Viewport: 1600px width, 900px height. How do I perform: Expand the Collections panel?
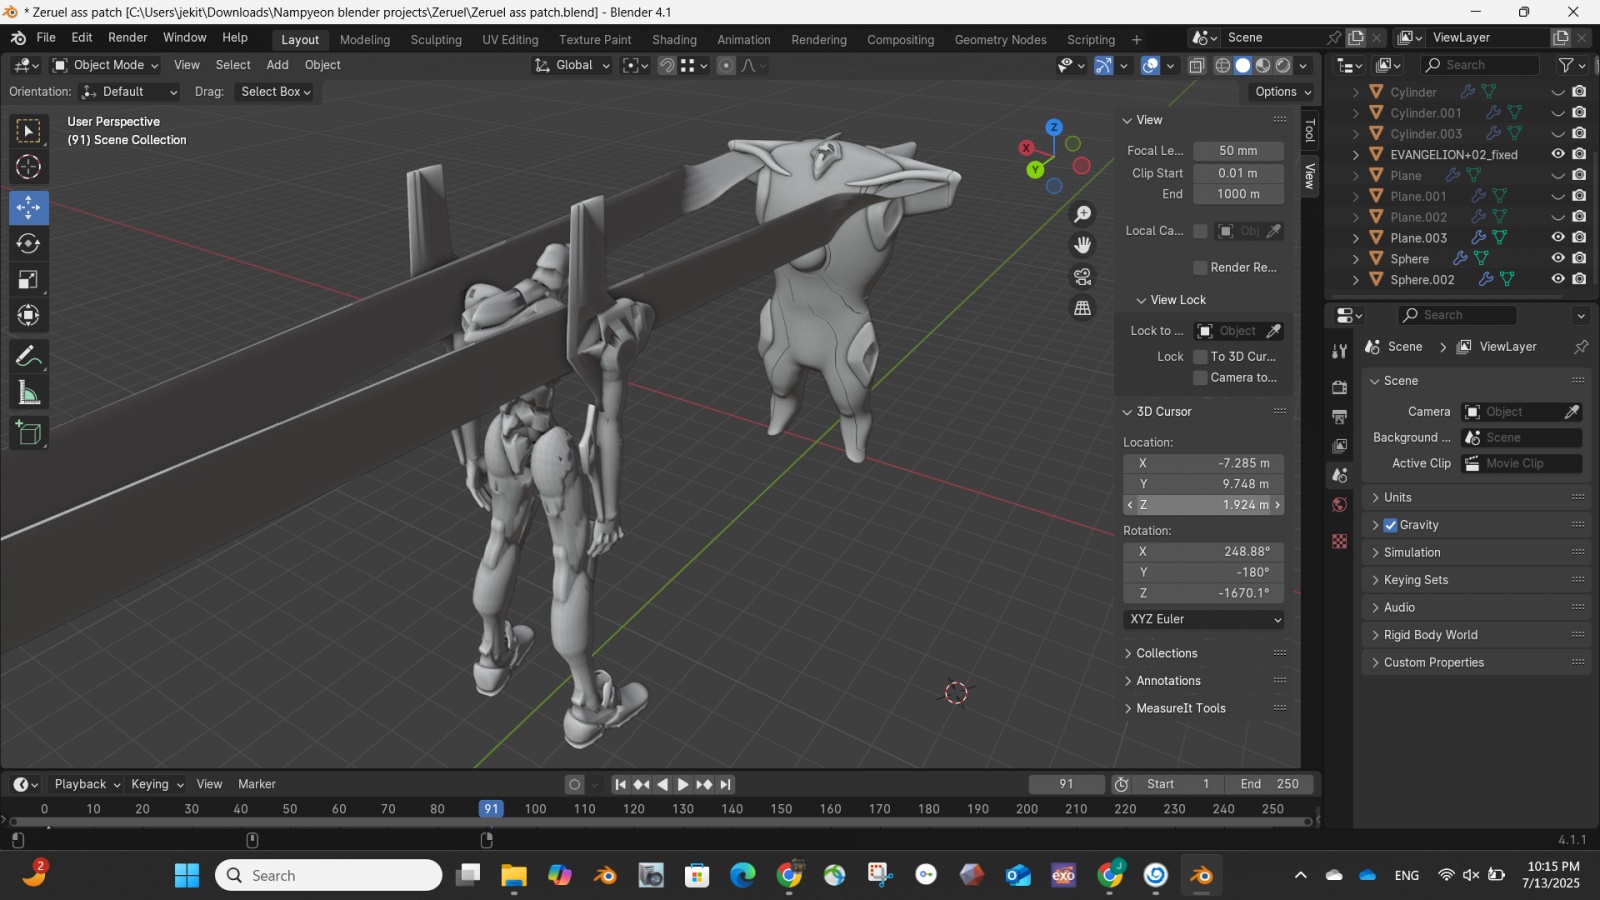[x=1166, y=653]
